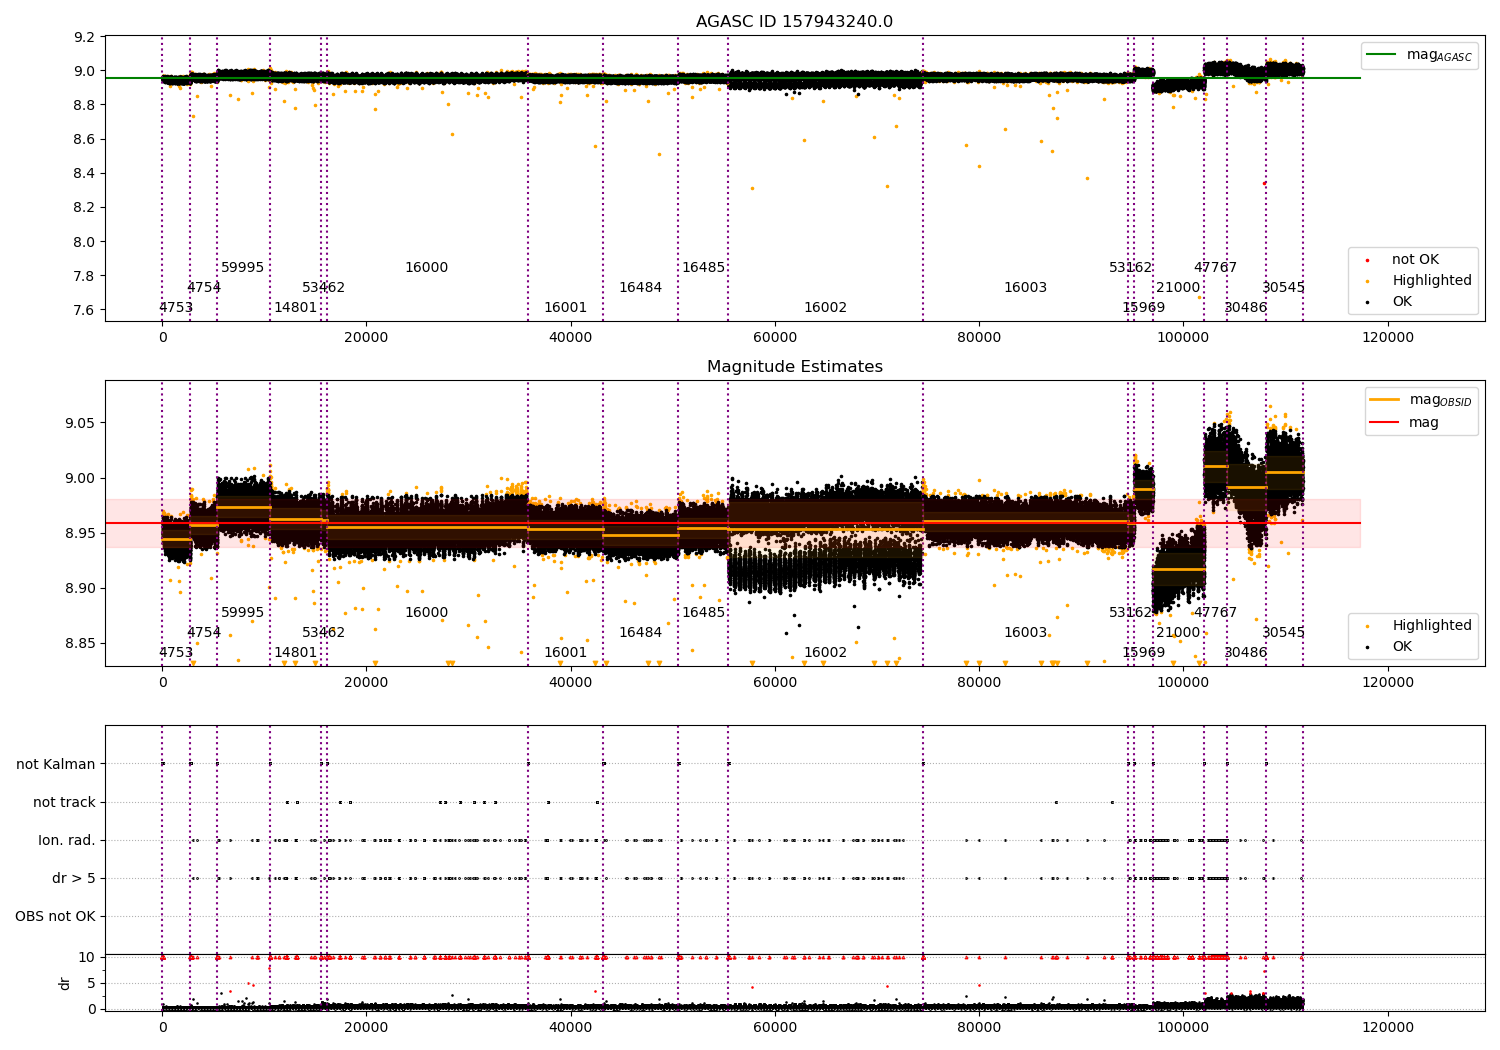1500x1050 pixels.
Task: Click x-tick '20000' under top plot
Action: [366, 338]
